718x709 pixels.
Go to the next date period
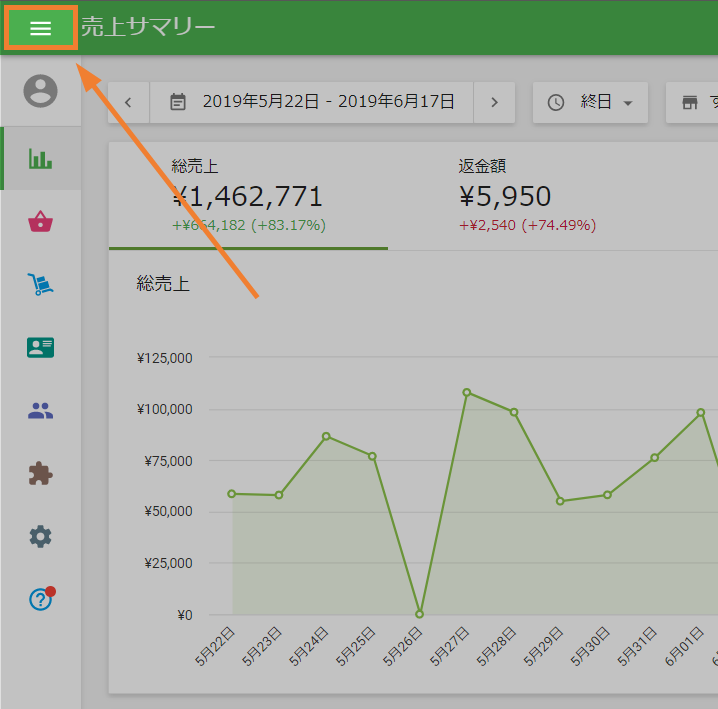click(x=494, y=102)
